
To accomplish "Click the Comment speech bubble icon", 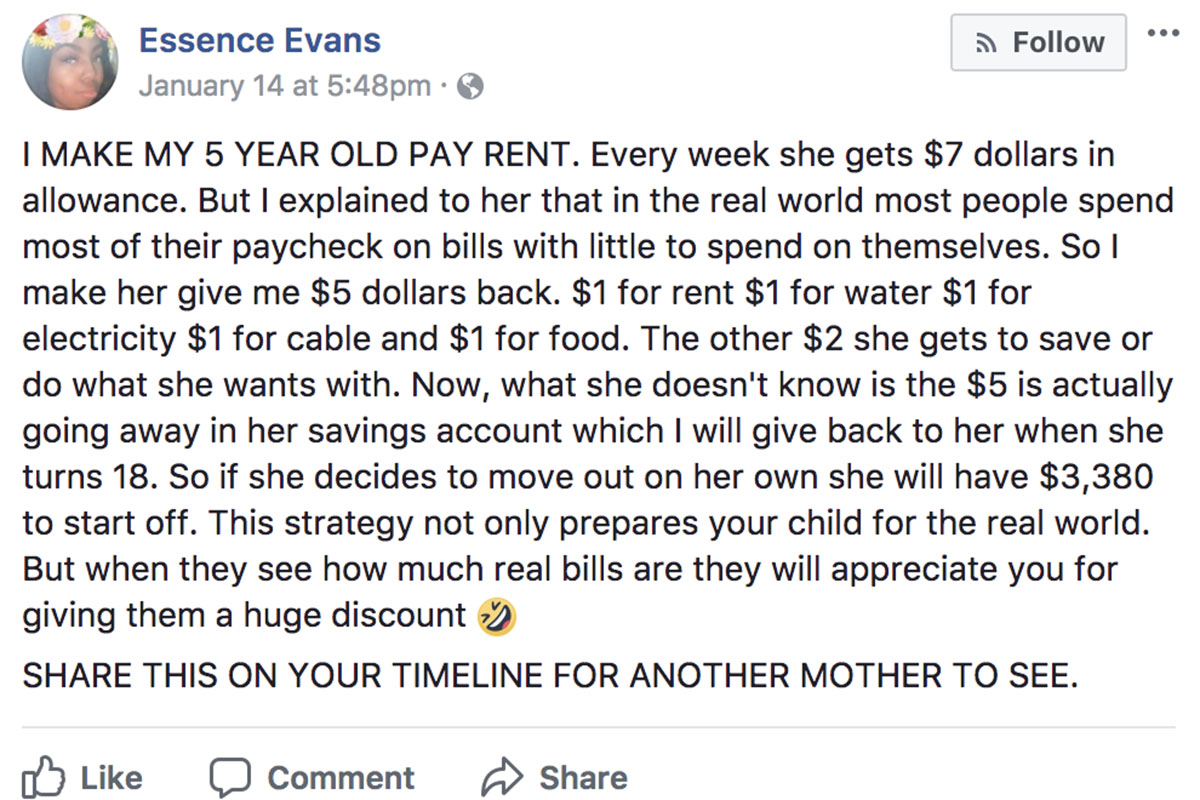I will pos(231,778).
